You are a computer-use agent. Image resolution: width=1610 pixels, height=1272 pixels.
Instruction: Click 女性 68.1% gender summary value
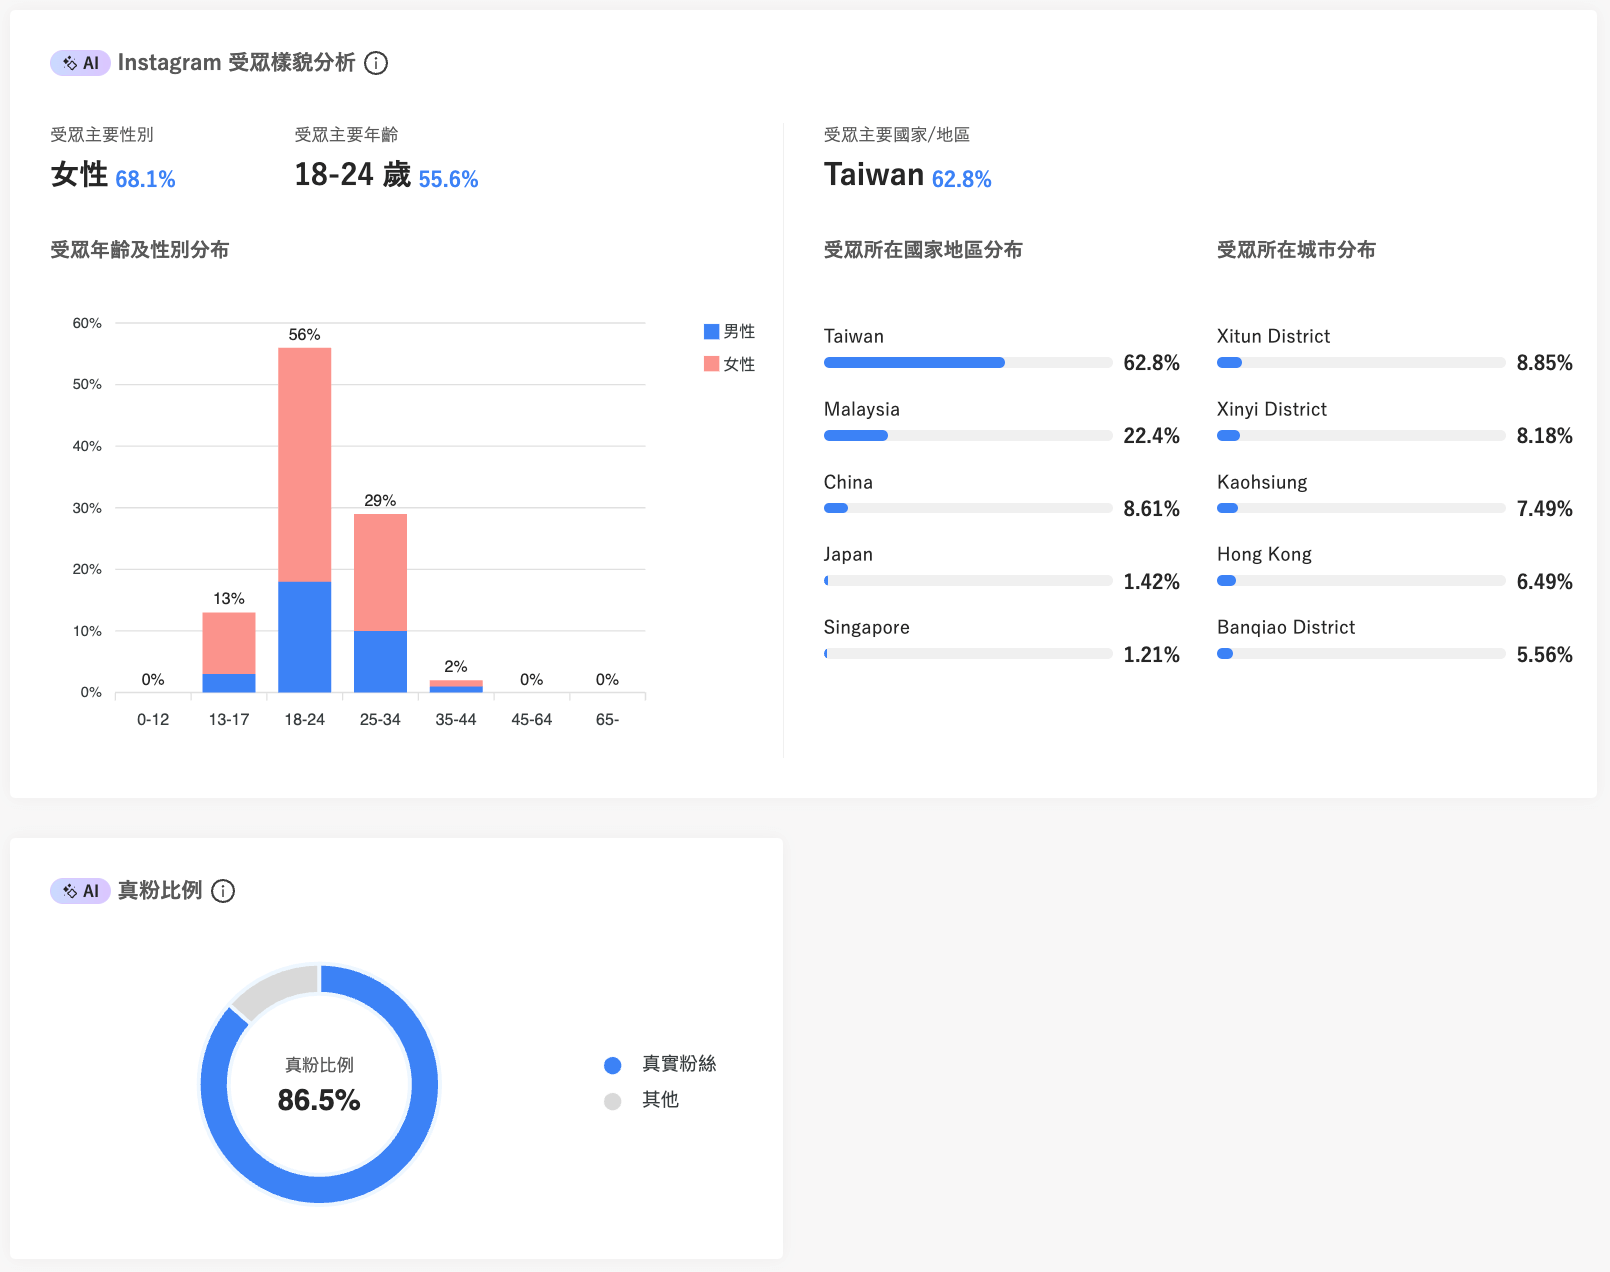[x=113, y=176]
